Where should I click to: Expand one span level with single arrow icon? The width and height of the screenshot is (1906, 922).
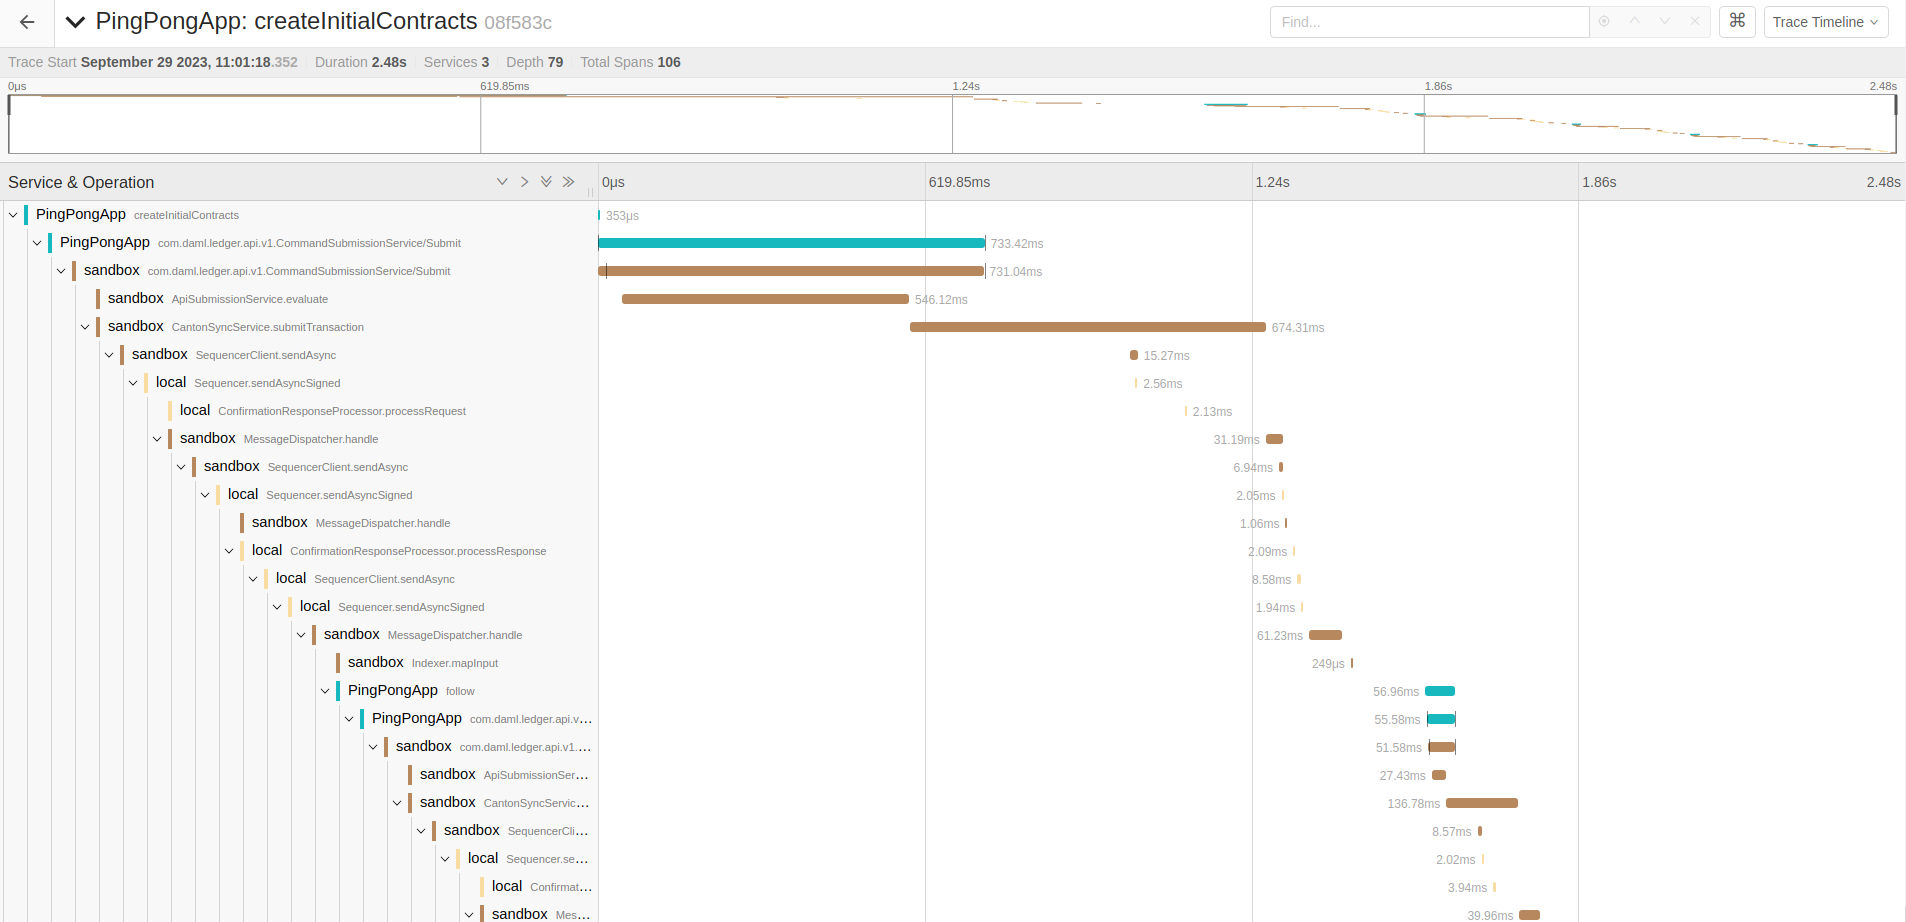coord(524,181)
